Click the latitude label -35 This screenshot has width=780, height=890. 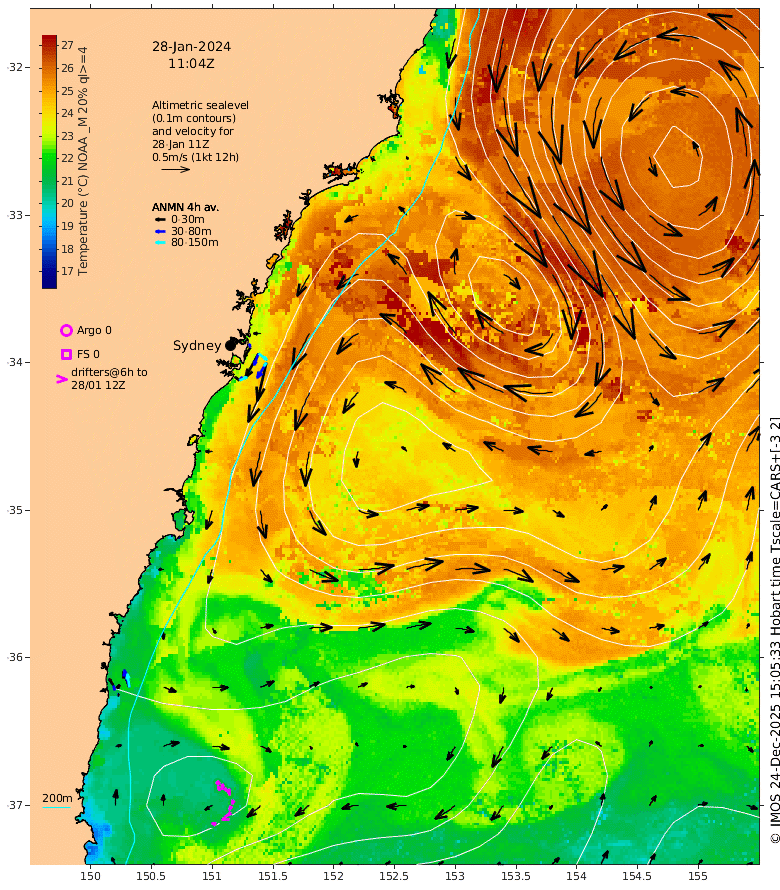click(x=15, y=510)
